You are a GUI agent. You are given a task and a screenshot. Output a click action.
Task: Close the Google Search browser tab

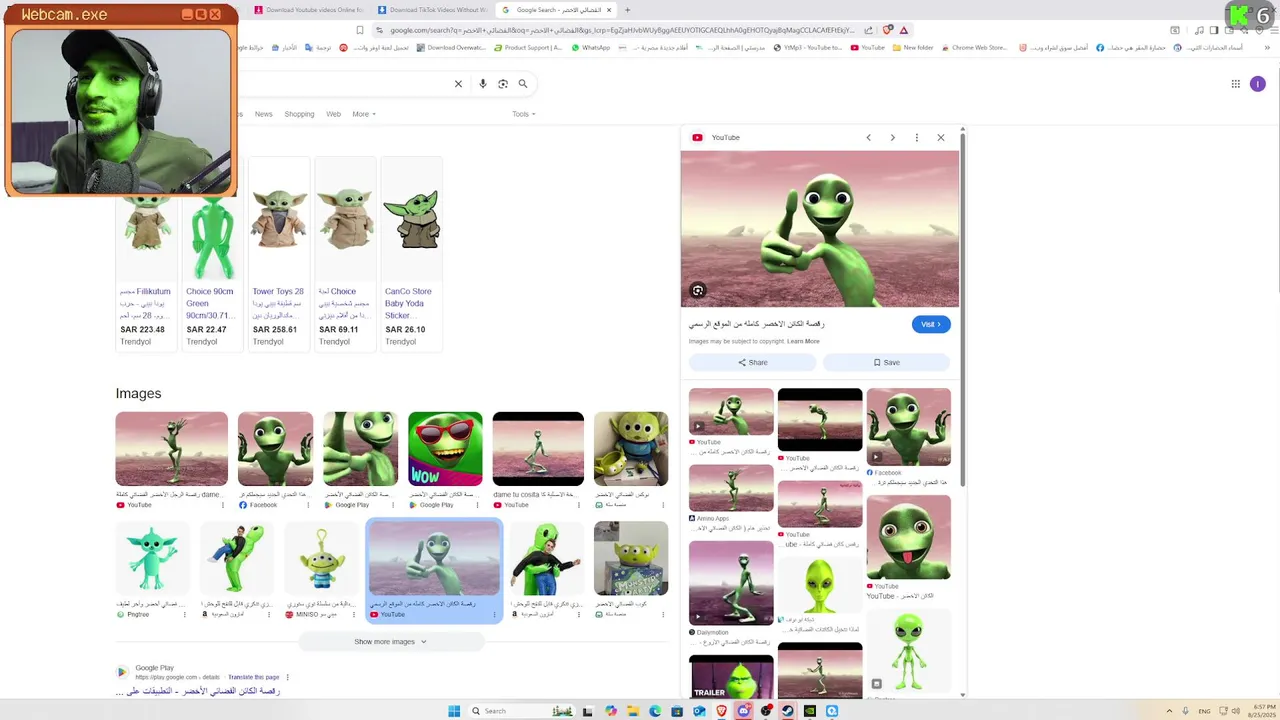pyautogui.click(x=609, y=10)
